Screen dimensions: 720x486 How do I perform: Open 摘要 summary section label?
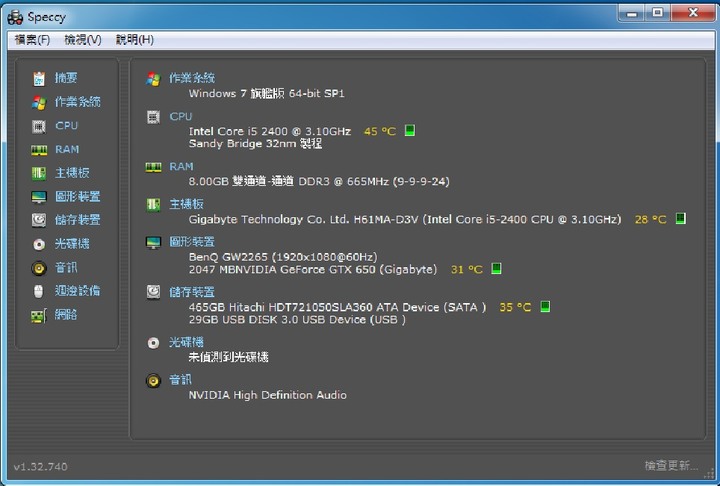(x=66, y=78)
